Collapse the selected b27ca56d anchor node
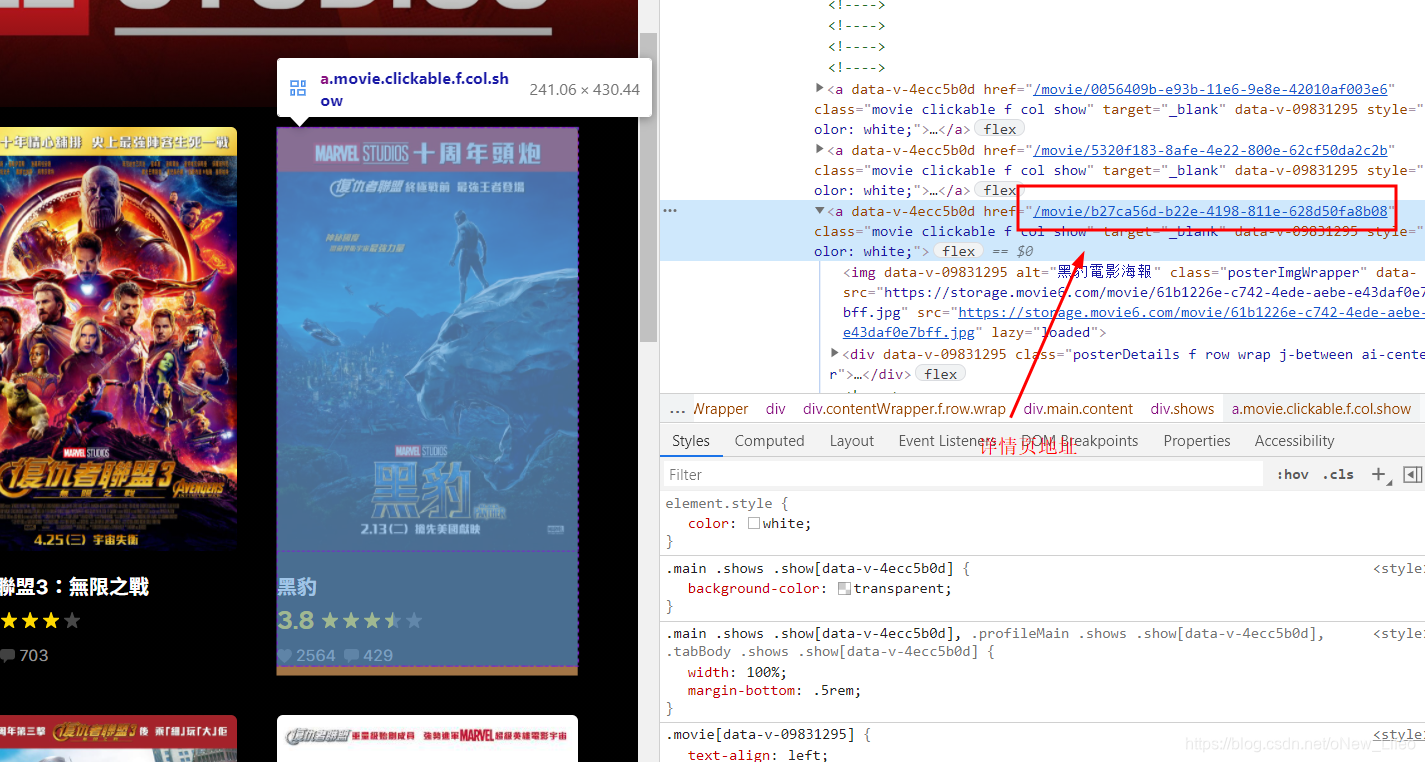Screen dimensions: 1425x762 820,211
